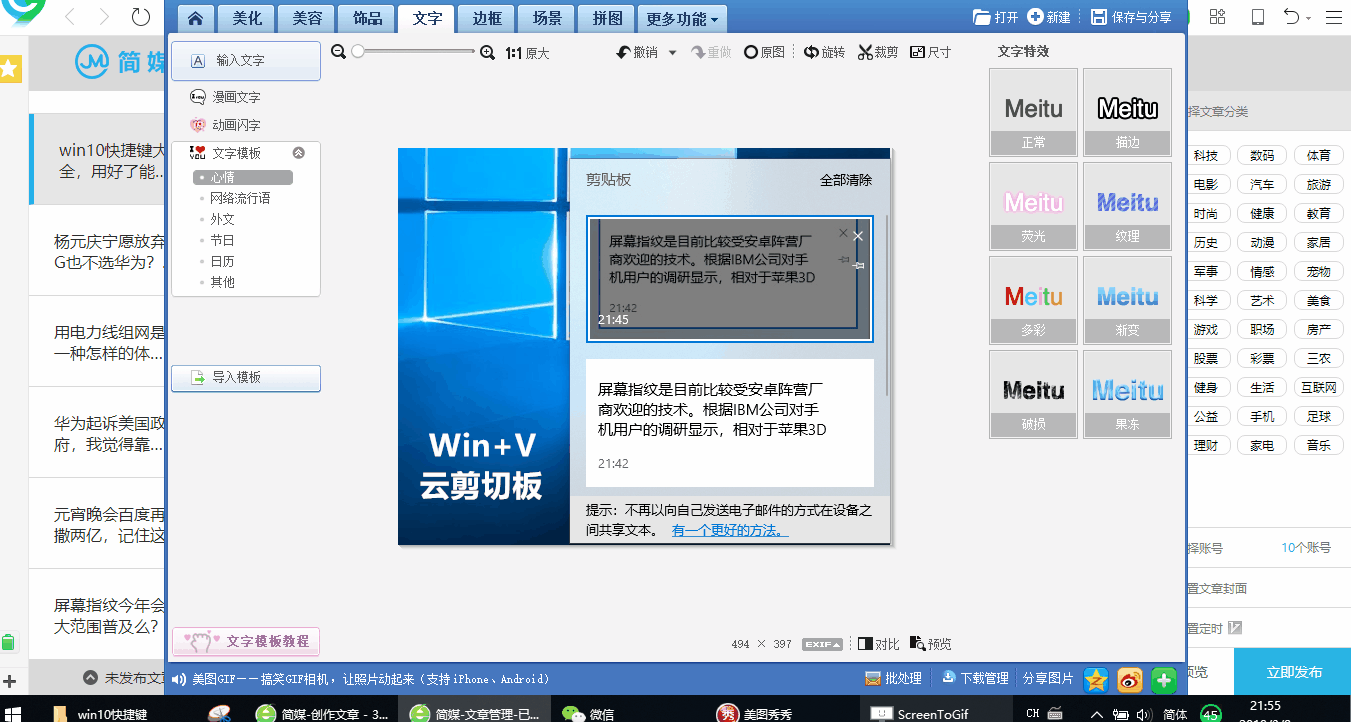Switch to the 美容 tab
Screen dimensions: 1351x722
pos(306,18)
